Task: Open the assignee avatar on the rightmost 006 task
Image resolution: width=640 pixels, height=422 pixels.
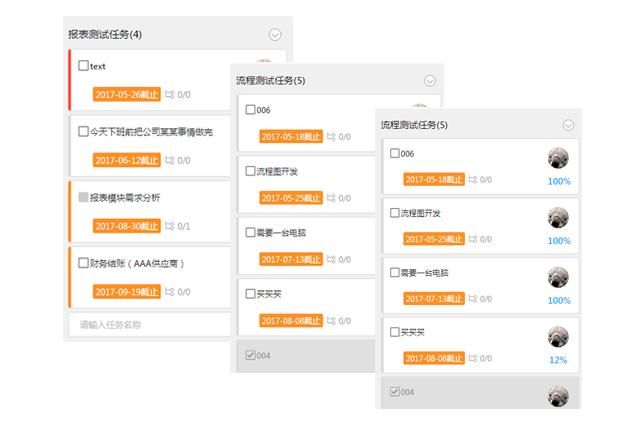Action: (x=558, y=158)
